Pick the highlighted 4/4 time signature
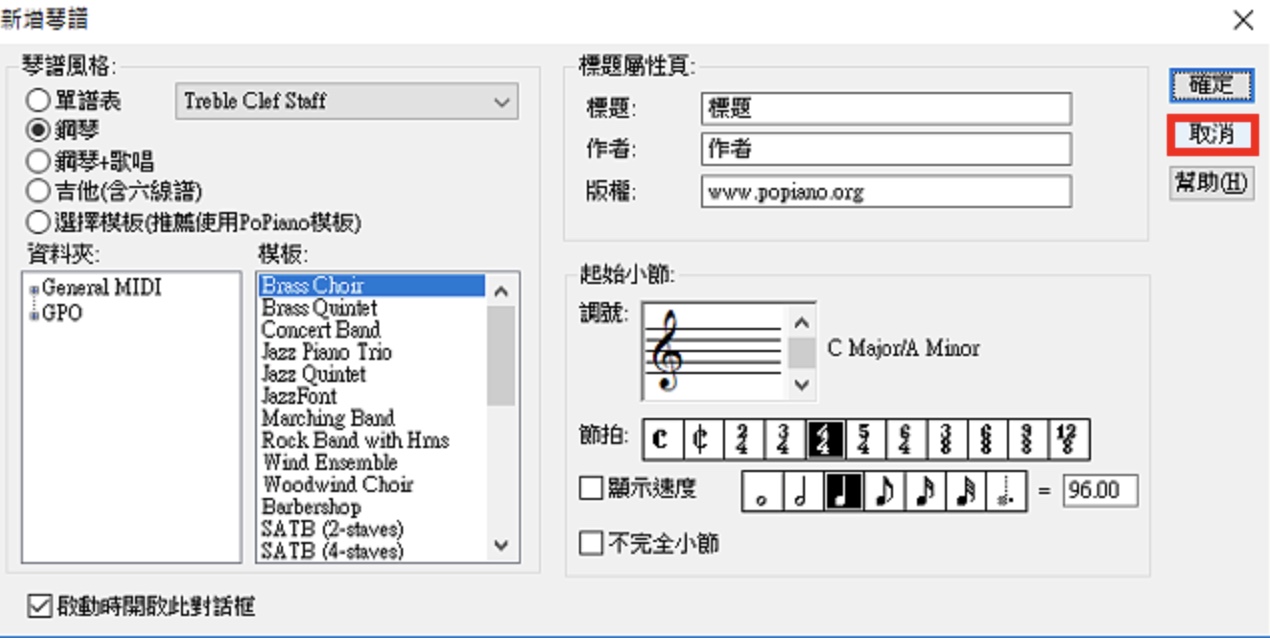Image resolution: width=1270 pixels, height=644 pixels. (x=825, y=439)
